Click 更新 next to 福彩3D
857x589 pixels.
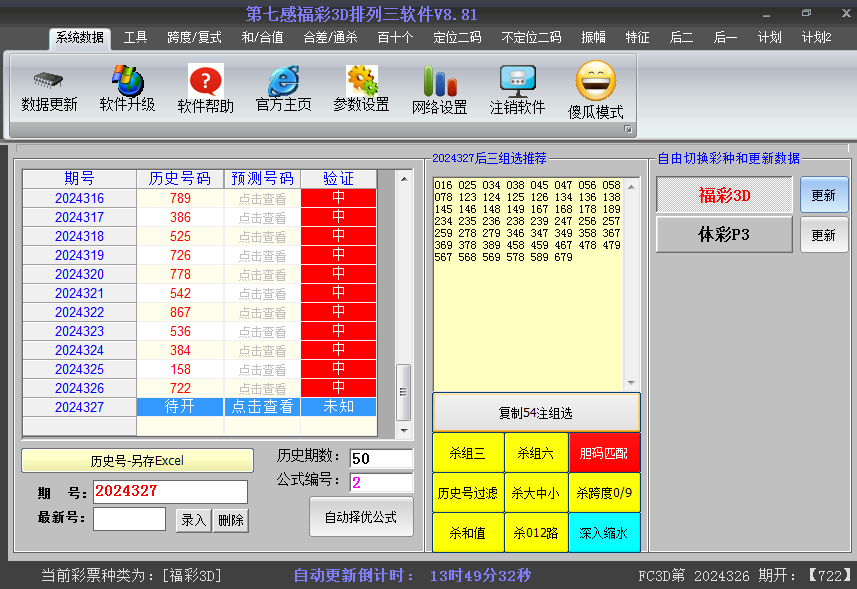click(824, 195)
